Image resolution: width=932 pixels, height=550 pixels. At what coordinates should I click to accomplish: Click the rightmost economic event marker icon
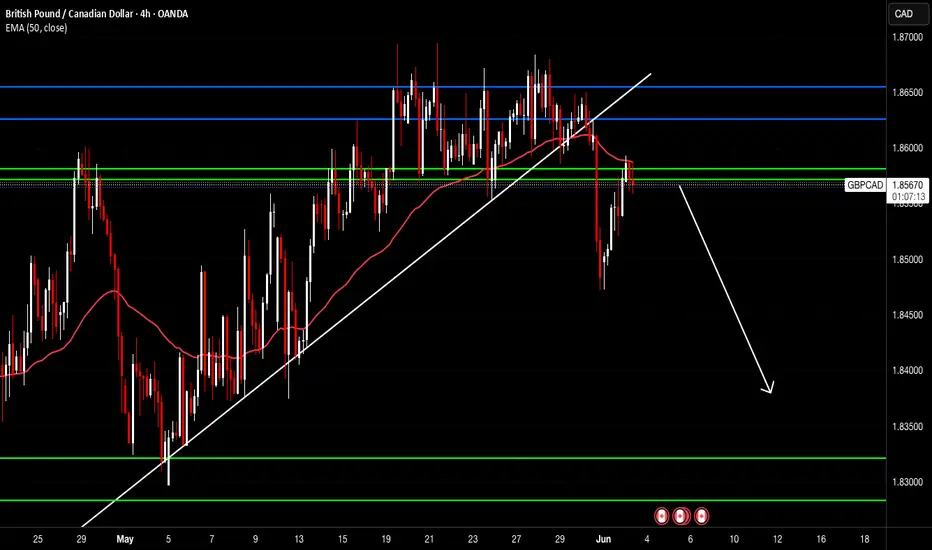tap(701, 516)
